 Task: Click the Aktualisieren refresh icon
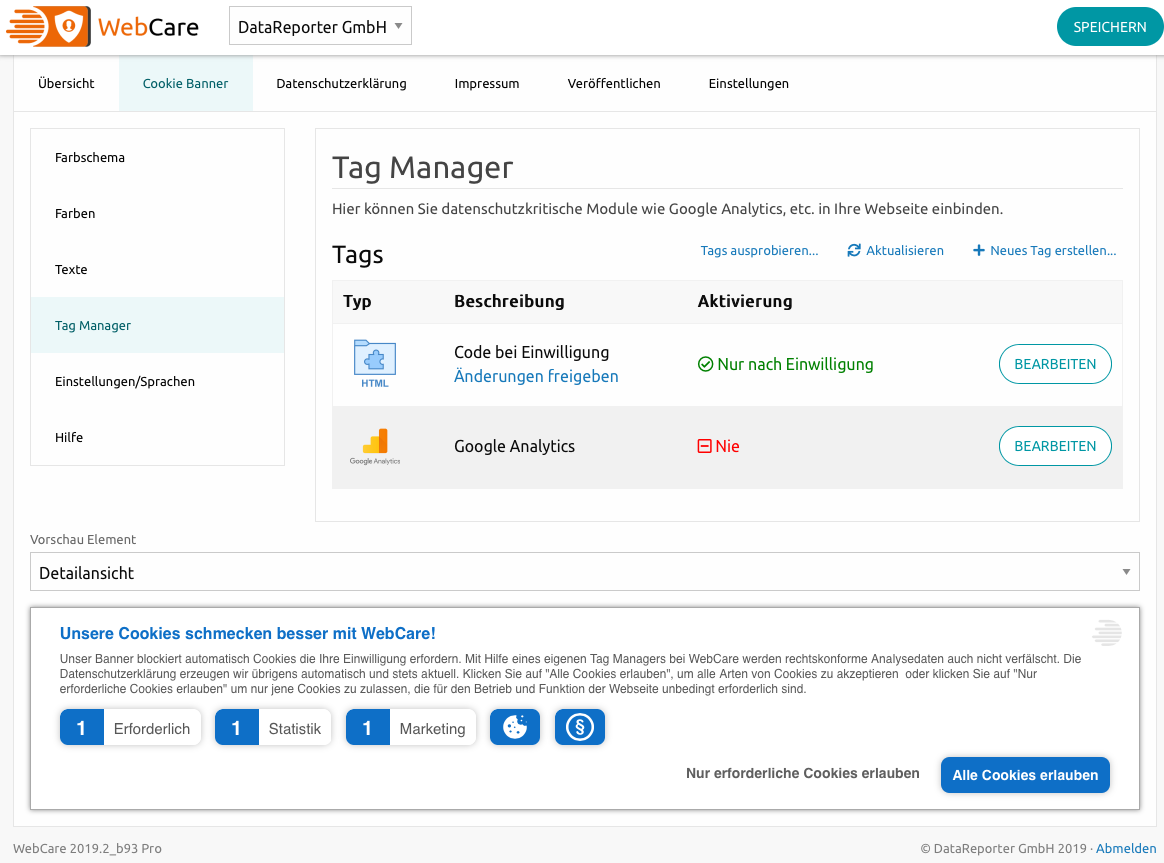[854, 251]
